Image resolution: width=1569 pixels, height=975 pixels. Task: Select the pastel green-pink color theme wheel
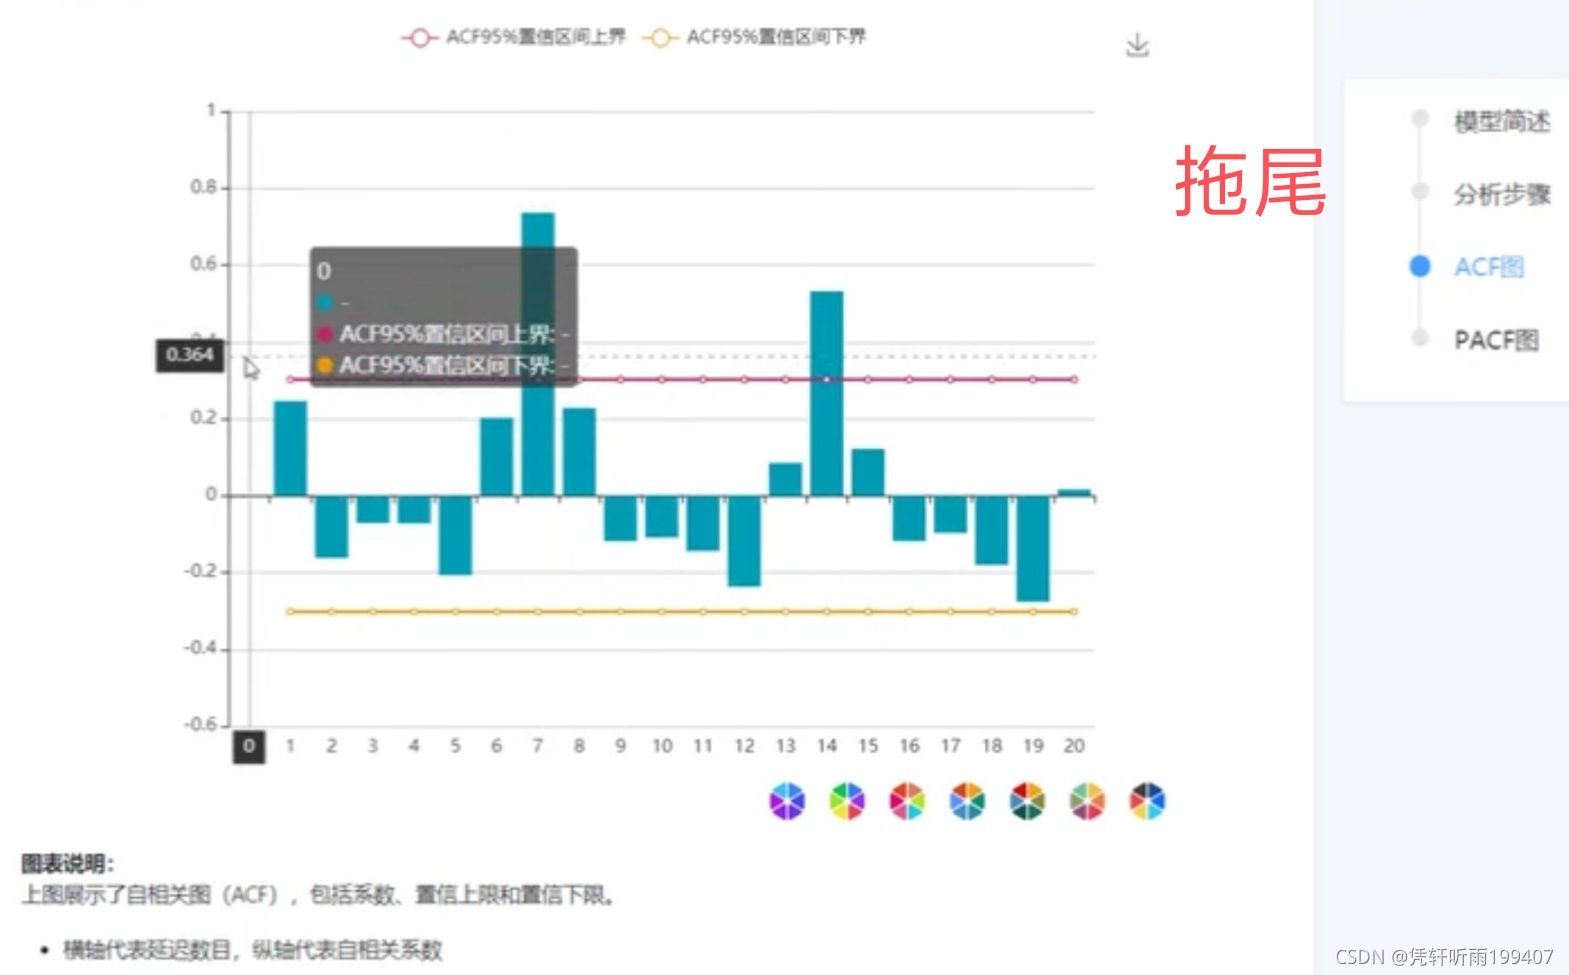click(1087, 801)
